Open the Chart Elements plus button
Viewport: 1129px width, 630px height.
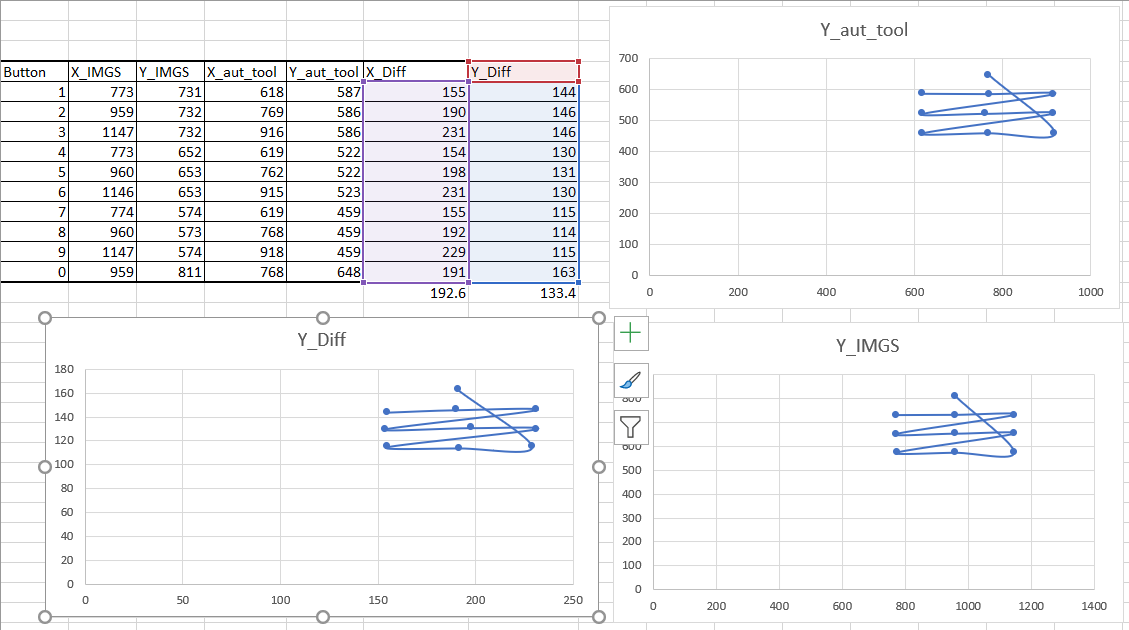[631, 334]
